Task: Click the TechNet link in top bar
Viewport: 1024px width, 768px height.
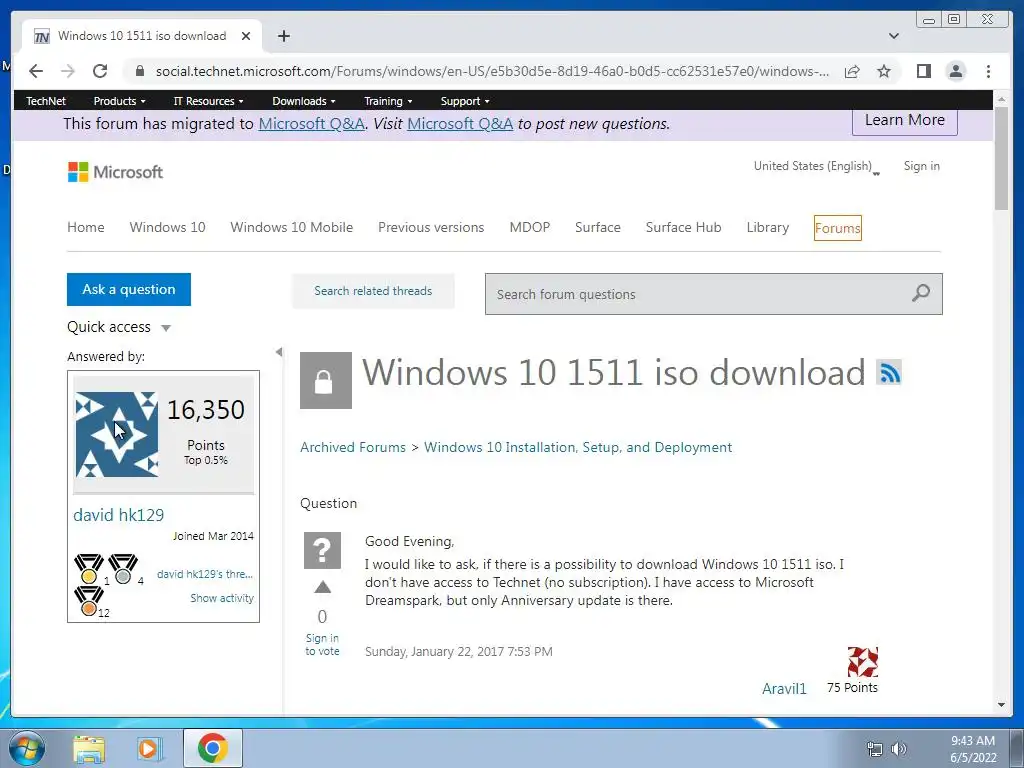Action: (x=46, y=101)
